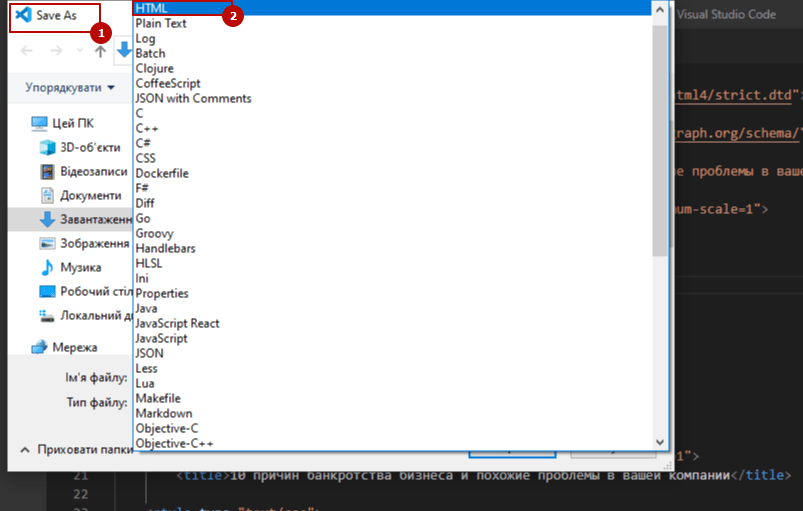
Task: Open Музика folder
Action: [x=71, y=267]
